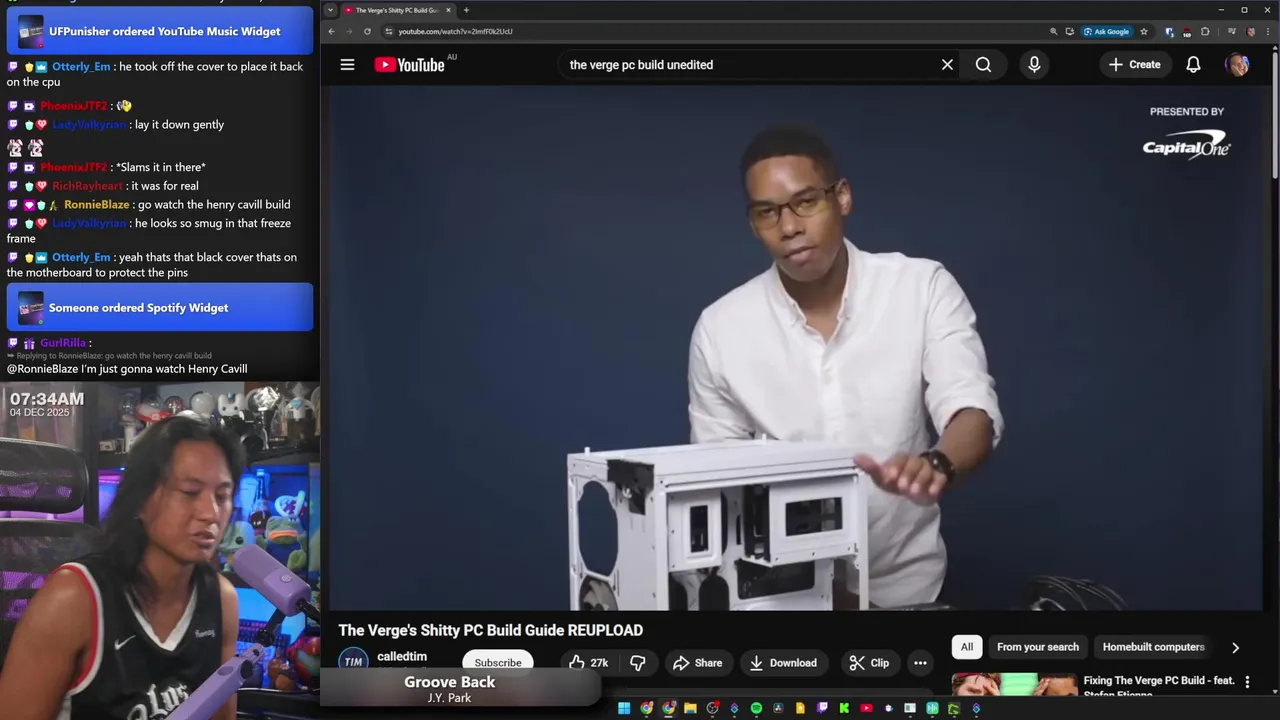Open YouTube notifications bell
Image resolution: width=1280 pixels, height=720 pixels.
pyautogui.click(x=1193, y=65)
